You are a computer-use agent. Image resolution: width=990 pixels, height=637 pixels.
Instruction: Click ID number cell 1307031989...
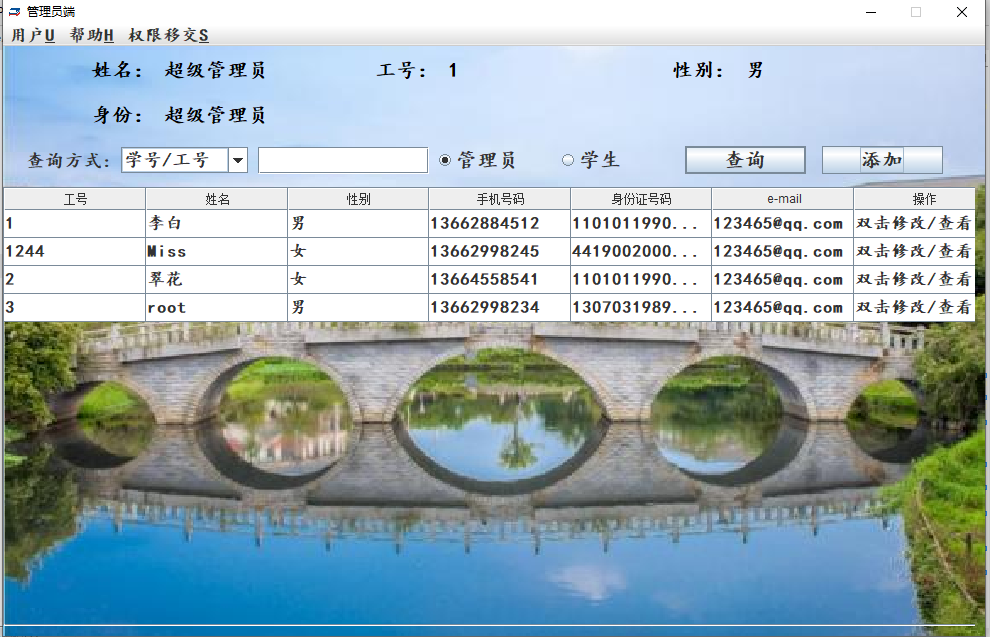pos(641,307)
